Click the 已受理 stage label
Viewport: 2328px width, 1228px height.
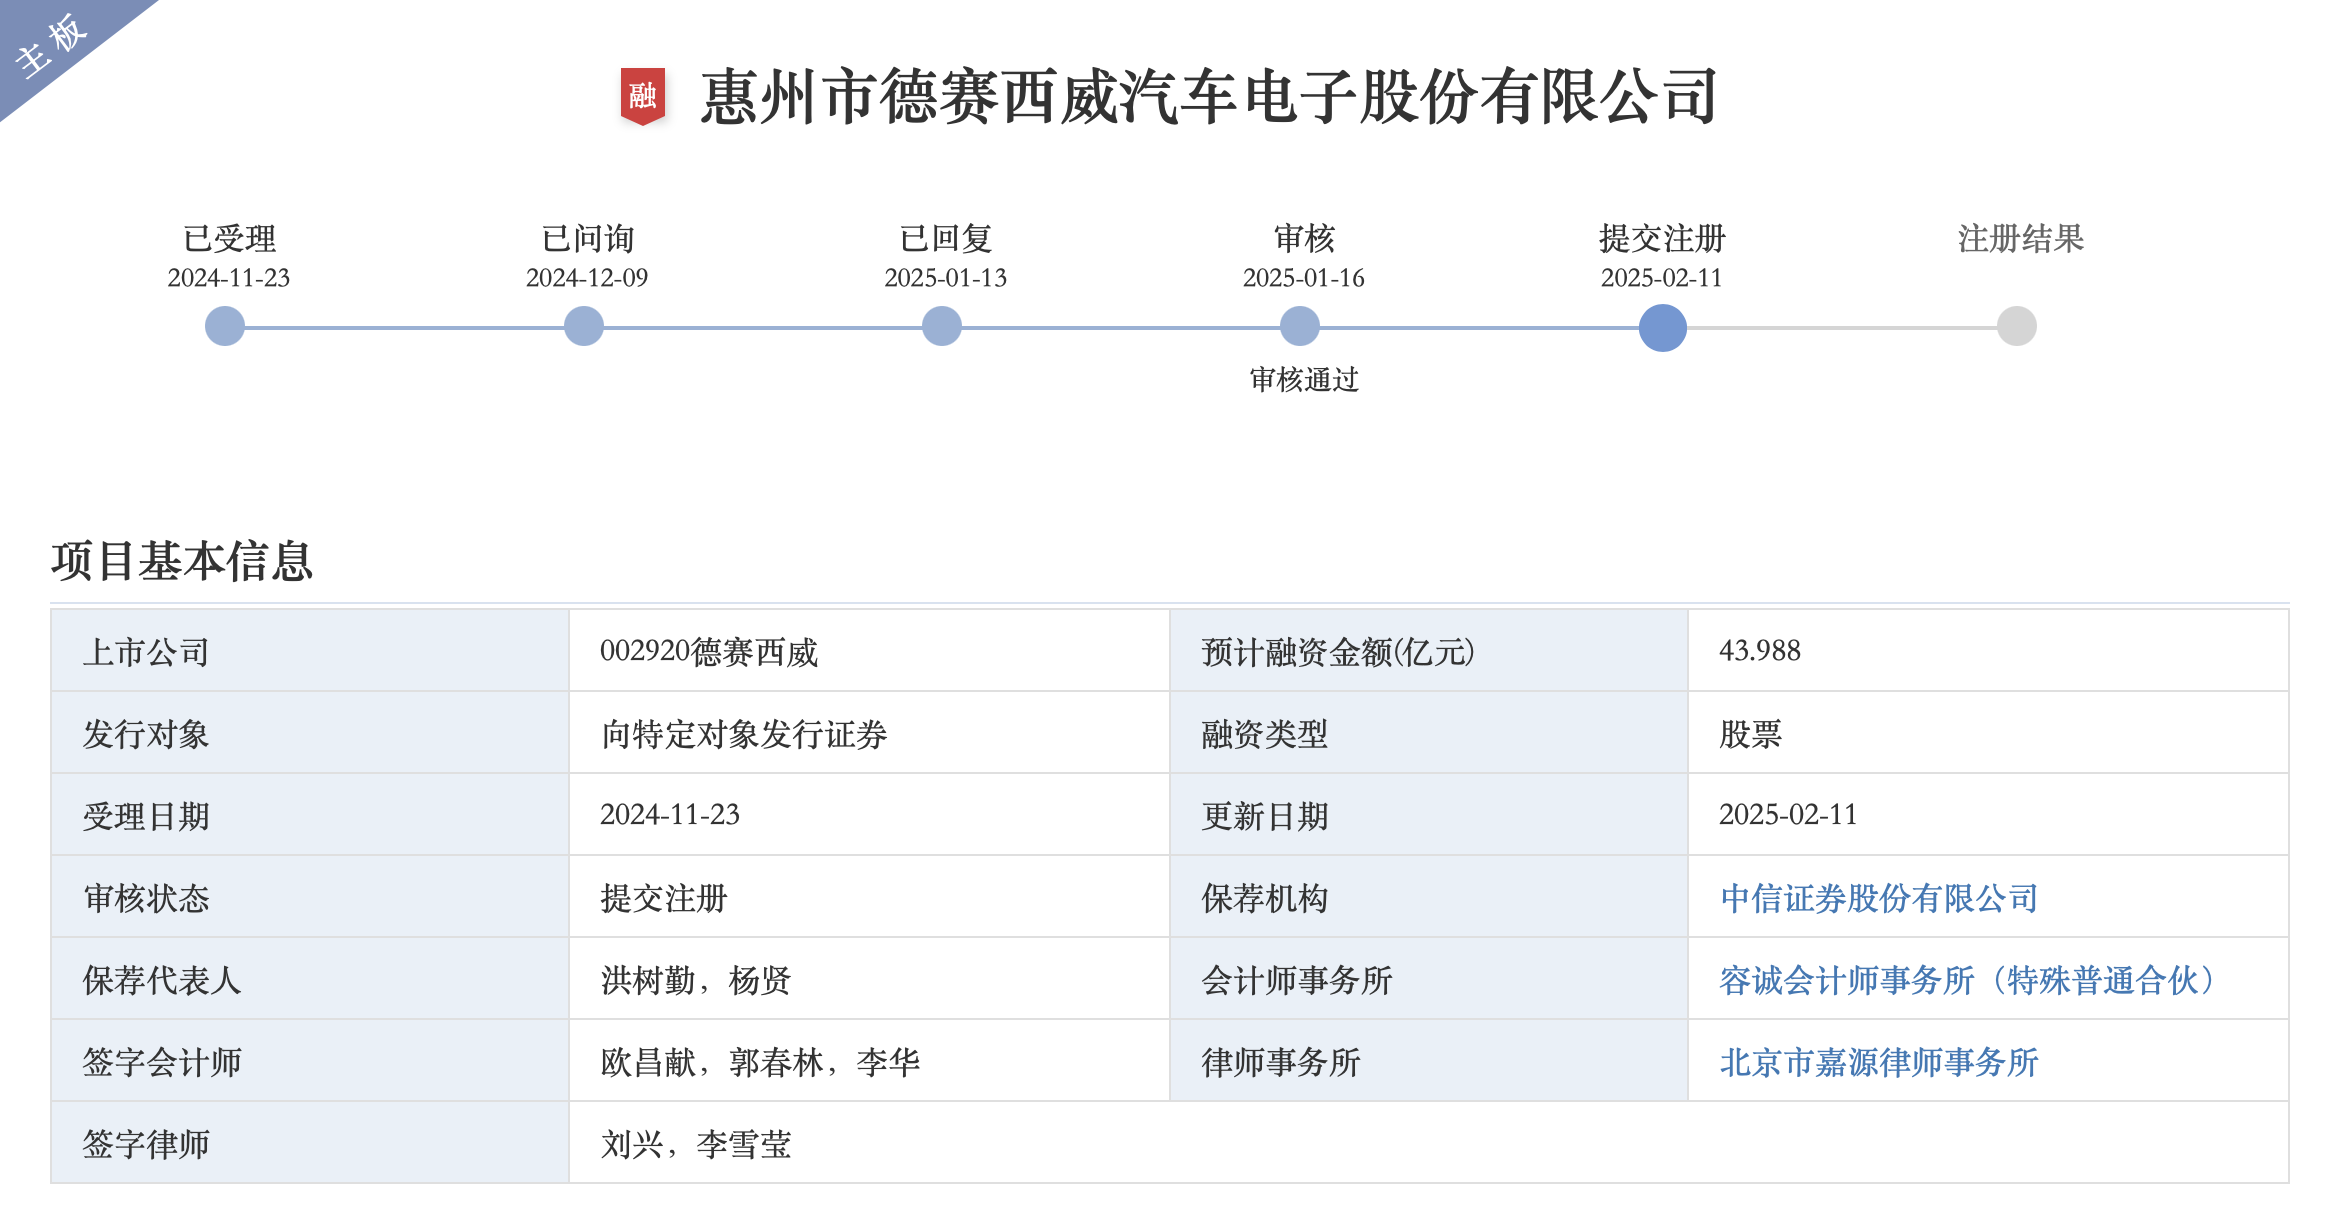[229, 239]
